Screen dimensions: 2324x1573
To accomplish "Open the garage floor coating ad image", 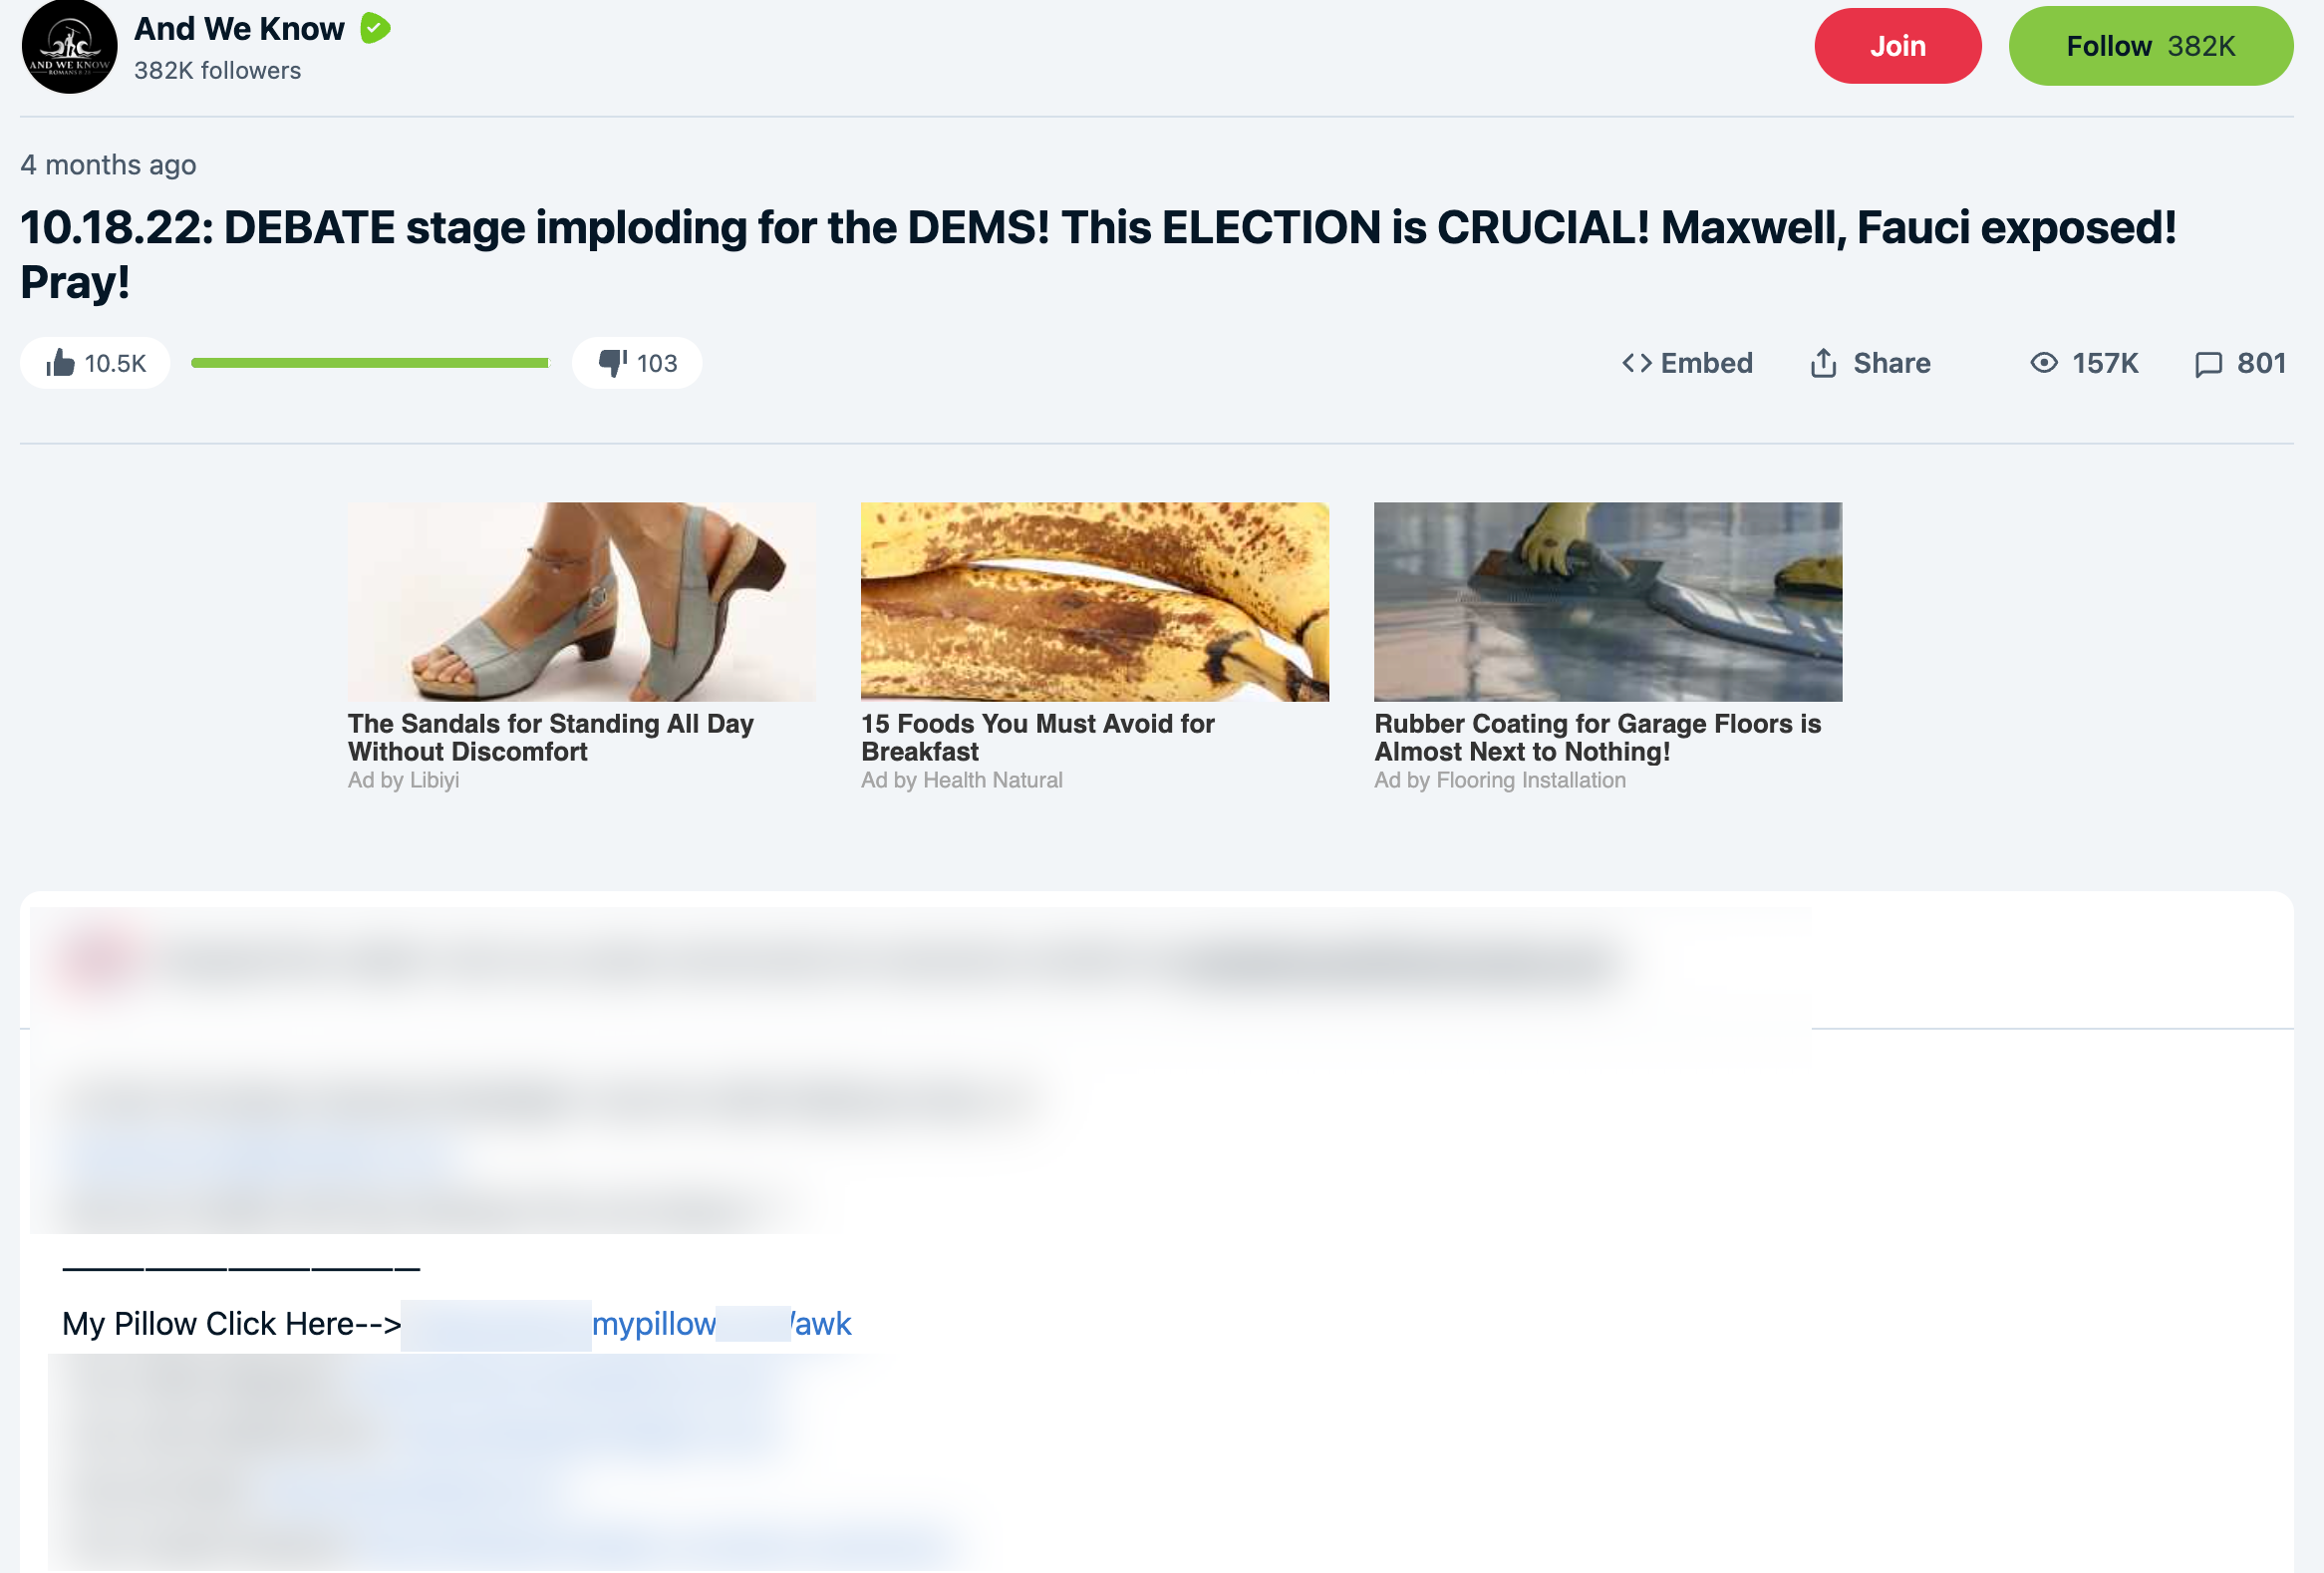I will pyautogui.click(x=1607, y=601).
